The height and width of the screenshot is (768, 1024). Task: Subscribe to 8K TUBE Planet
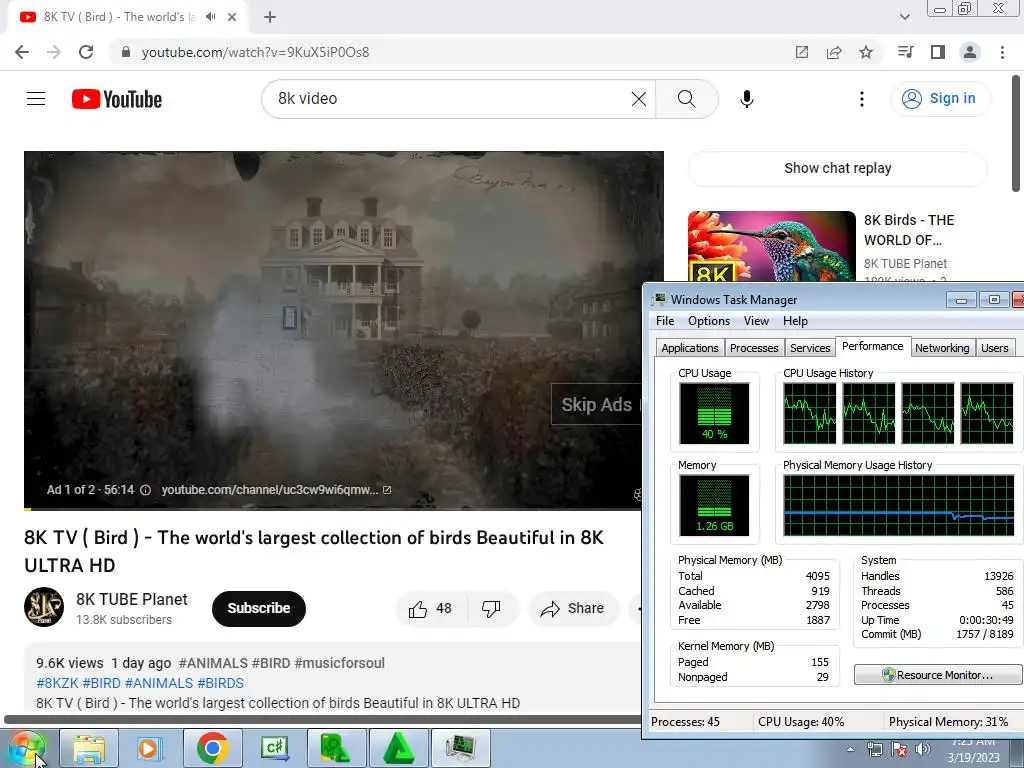tap(259, 608)
